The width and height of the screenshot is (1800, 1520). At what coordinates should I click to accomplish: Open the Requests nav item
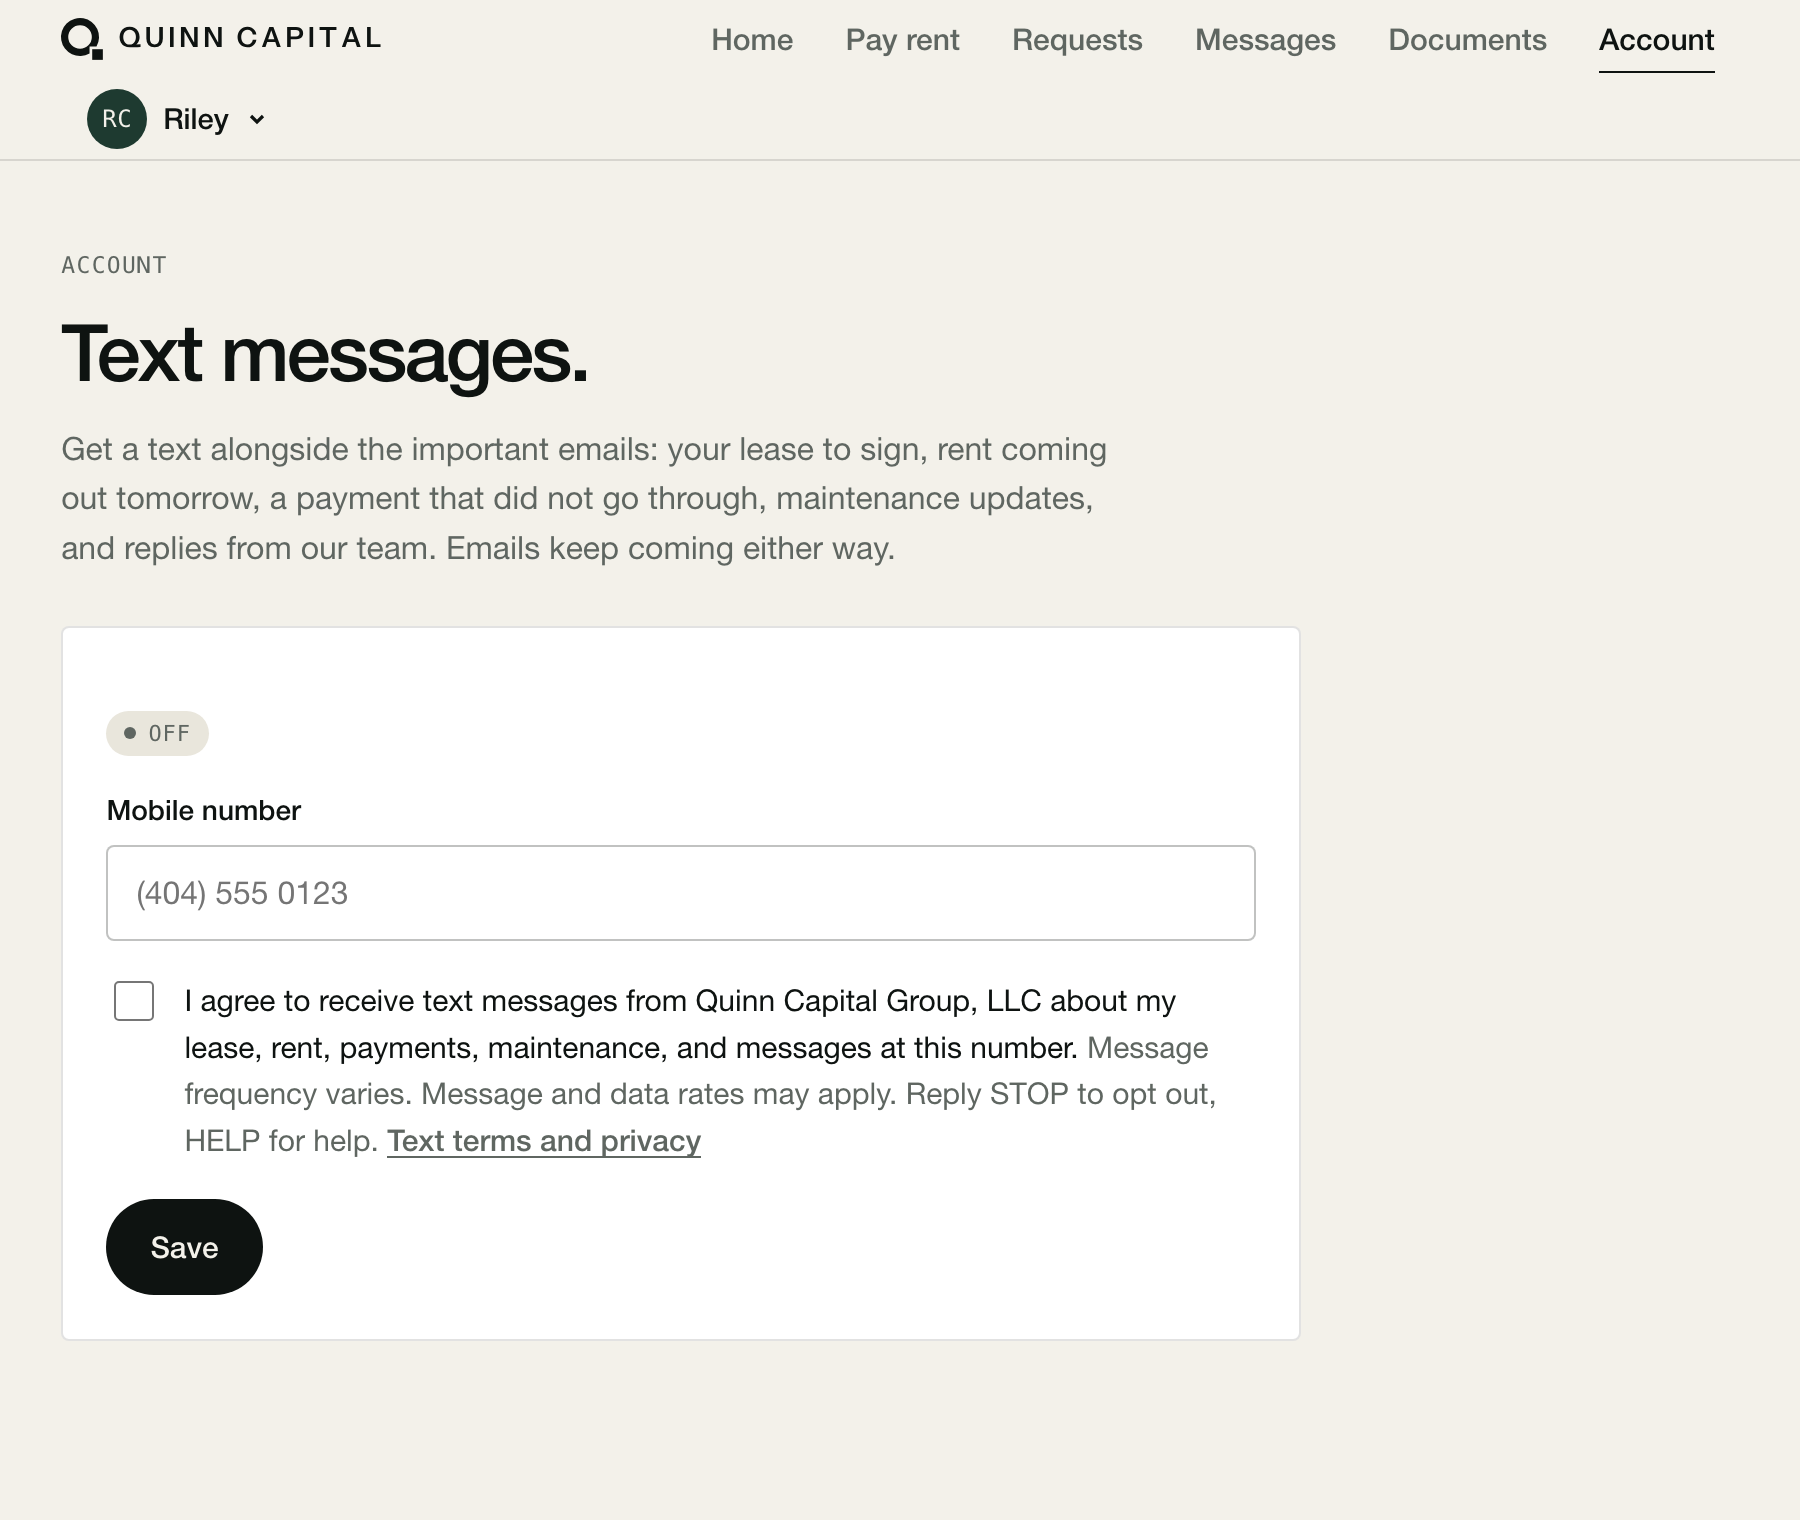[x=1077, y=40]
